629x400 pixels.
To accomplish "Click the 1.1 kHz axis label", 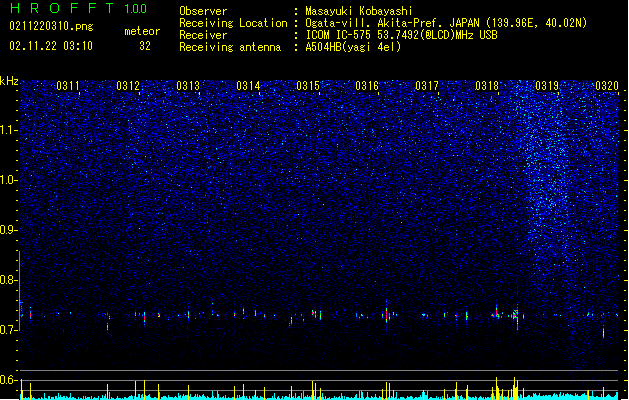I will tap(9, 130).
